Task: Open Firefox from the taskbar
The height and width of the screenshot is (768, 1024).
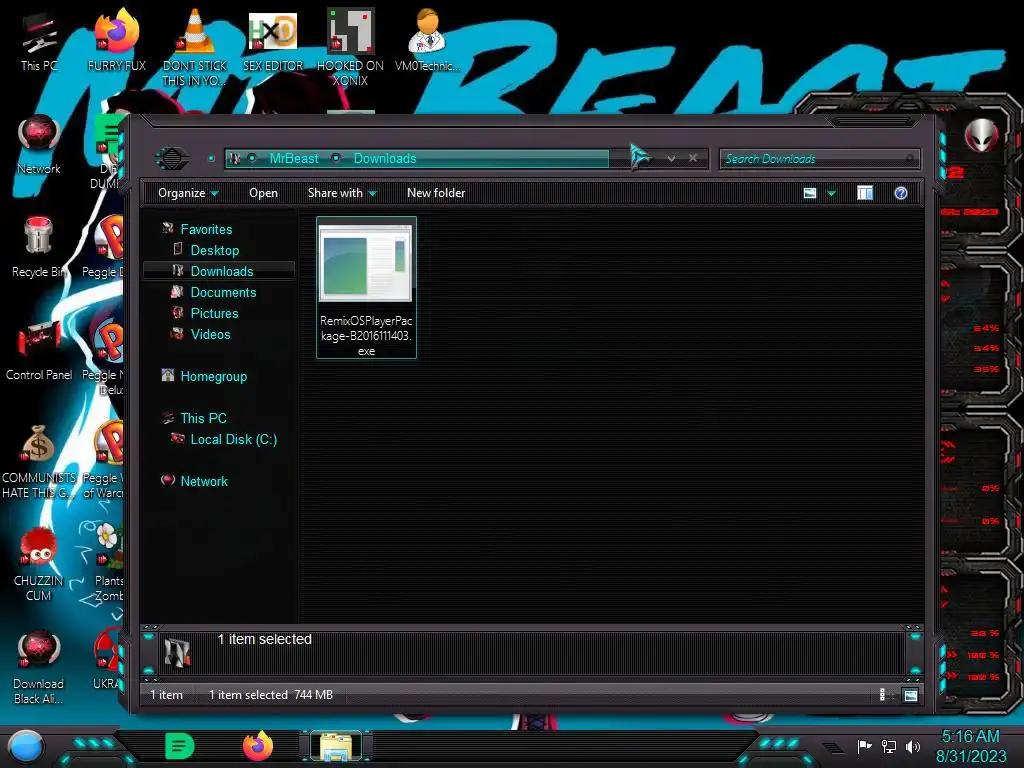Action: click(x=258, y=746)
